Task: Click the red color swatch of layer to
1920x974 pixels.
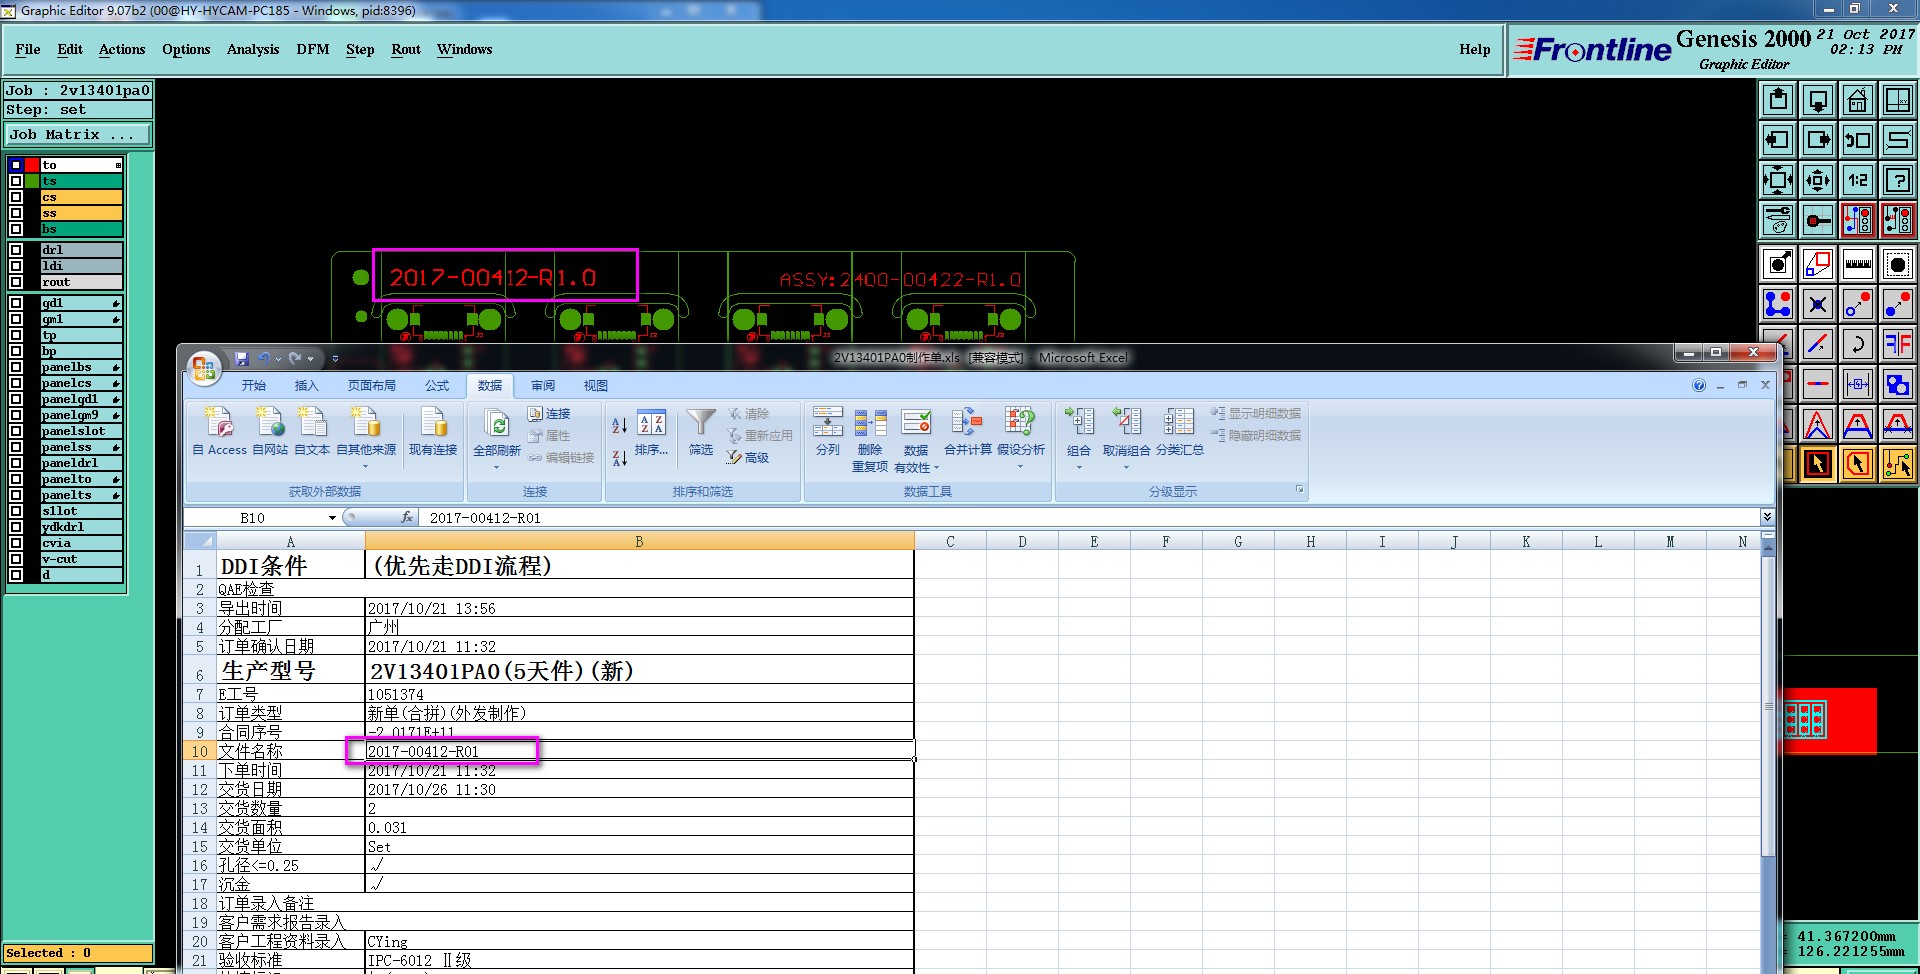Action: (32, 165)
